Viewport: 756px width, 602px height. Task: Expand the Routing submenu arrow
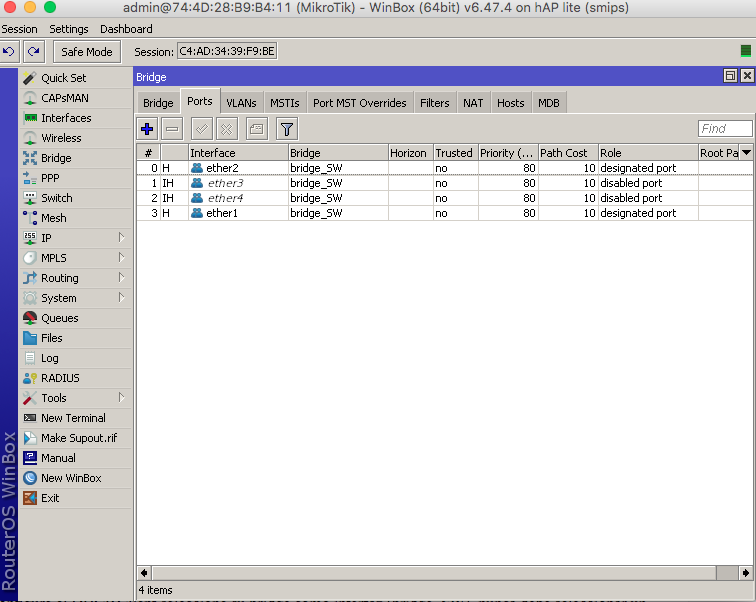tap(122, 278)
